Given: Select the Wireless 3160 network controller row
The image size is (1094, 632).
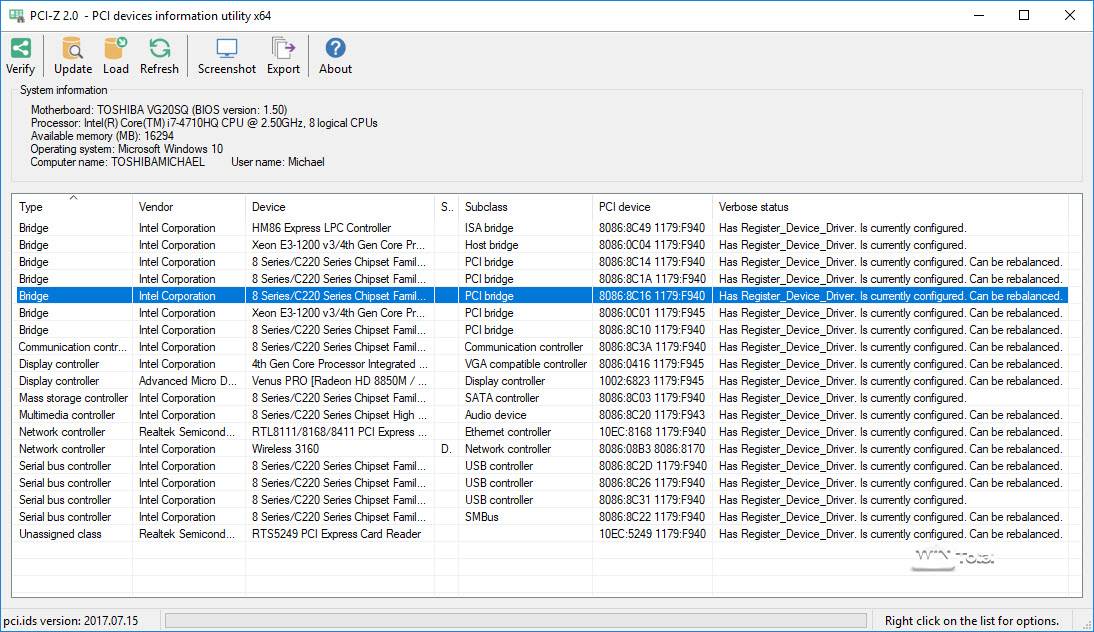Looking at the screenshot, I should (285, 449).
